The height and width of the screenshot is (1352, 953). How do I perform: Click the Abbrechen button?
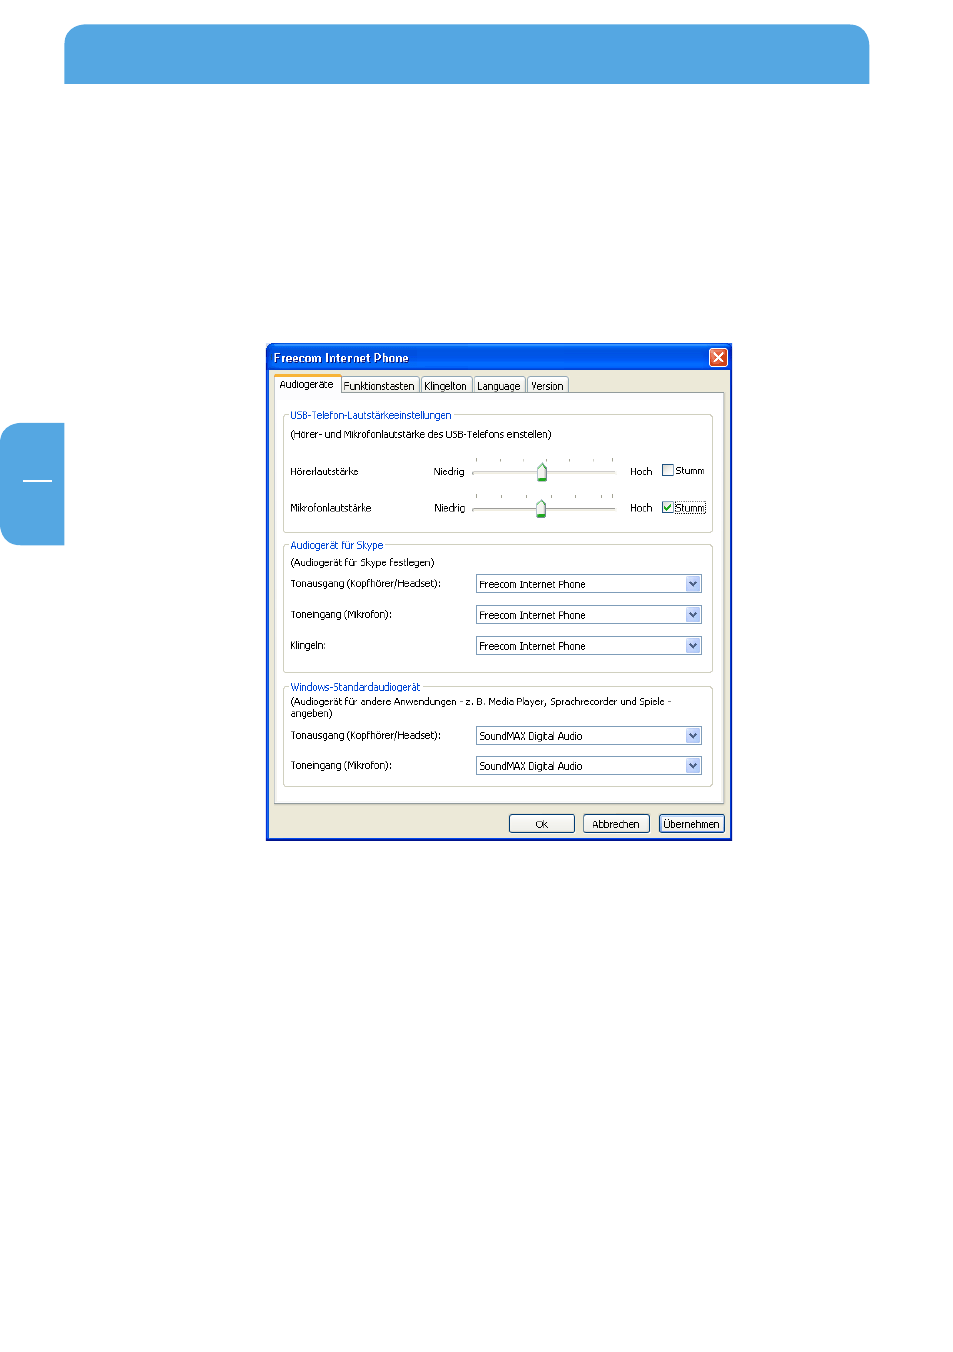point(616,824)
